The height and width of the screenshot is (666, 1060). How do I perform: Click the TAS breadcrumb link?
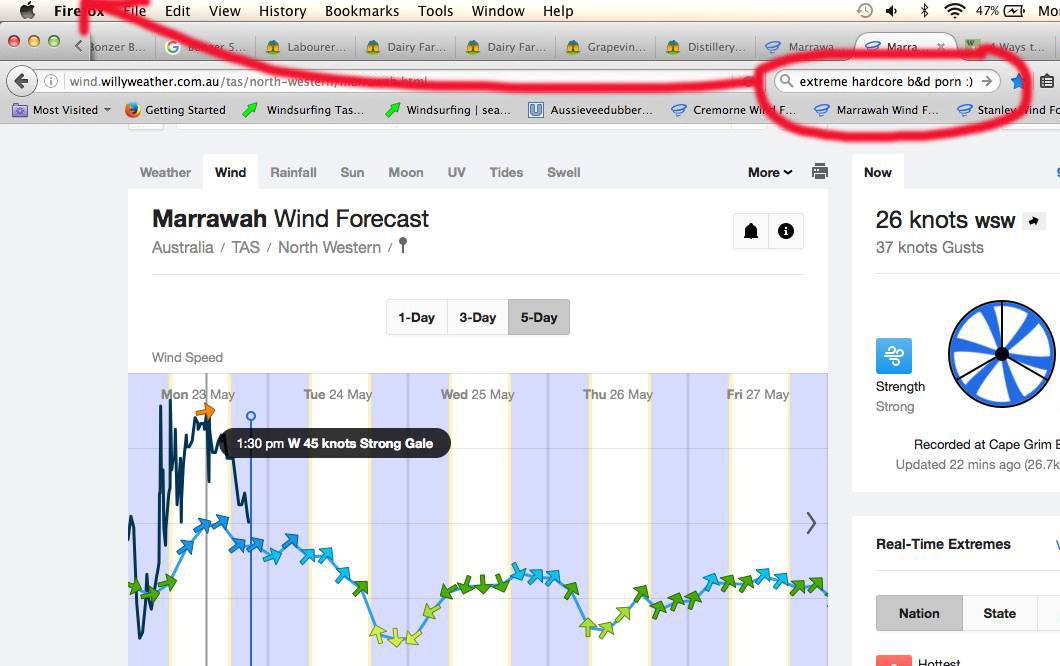pos(245,247)
